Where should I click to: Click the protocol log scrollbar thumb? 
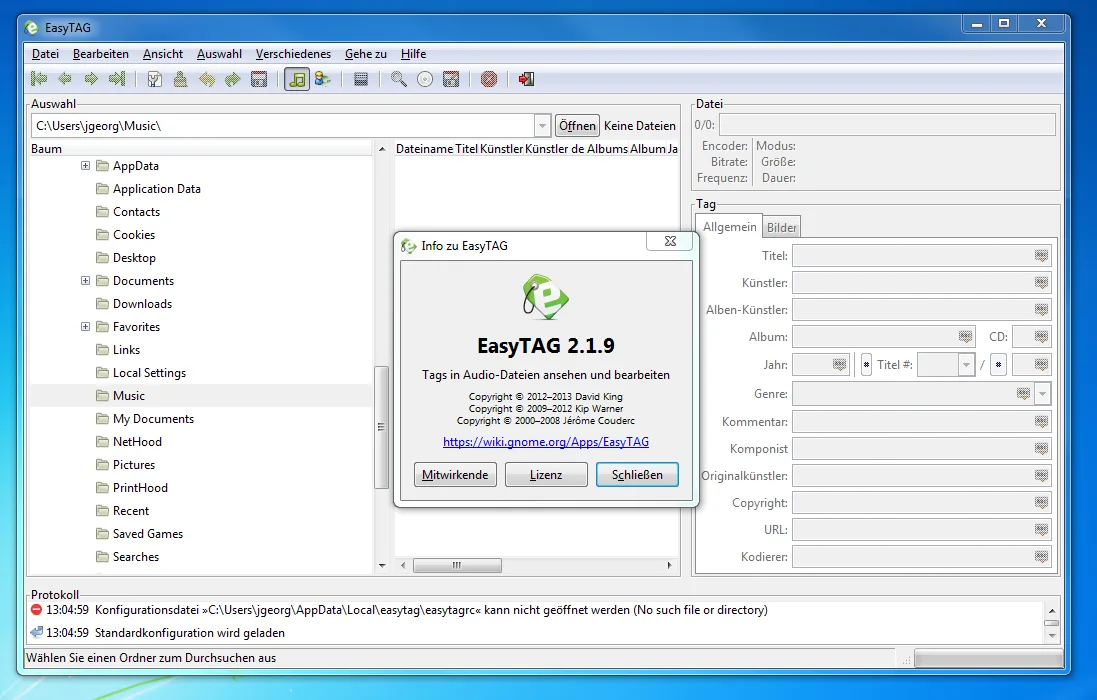click(x=1052, y=622)
